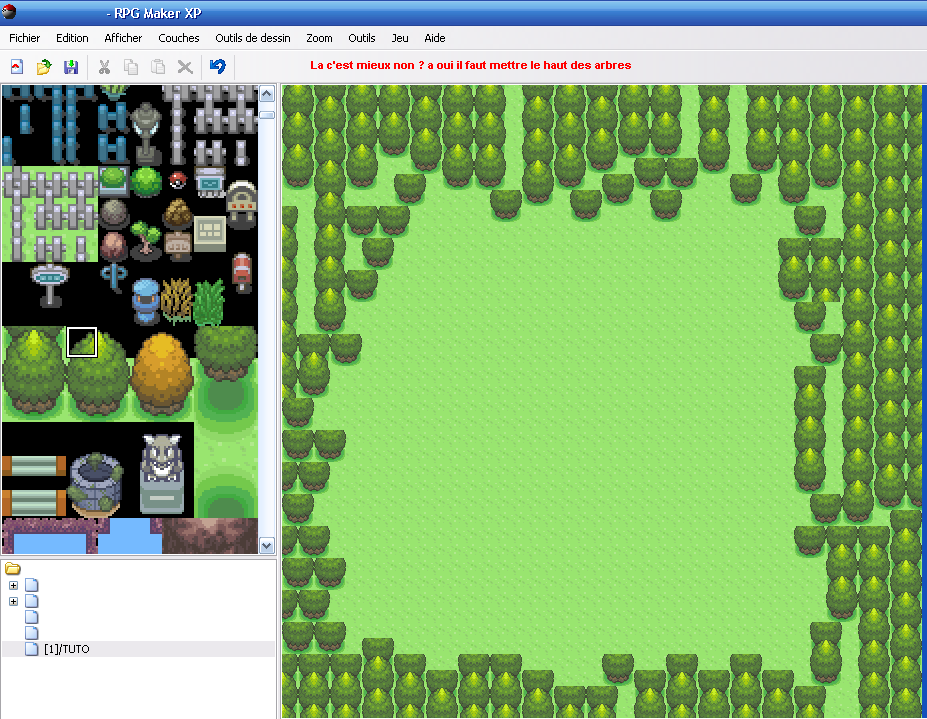927x719 pixels.
Task: Select the Poké Ball tile in tileset
Action: click(x=177, y=179)
